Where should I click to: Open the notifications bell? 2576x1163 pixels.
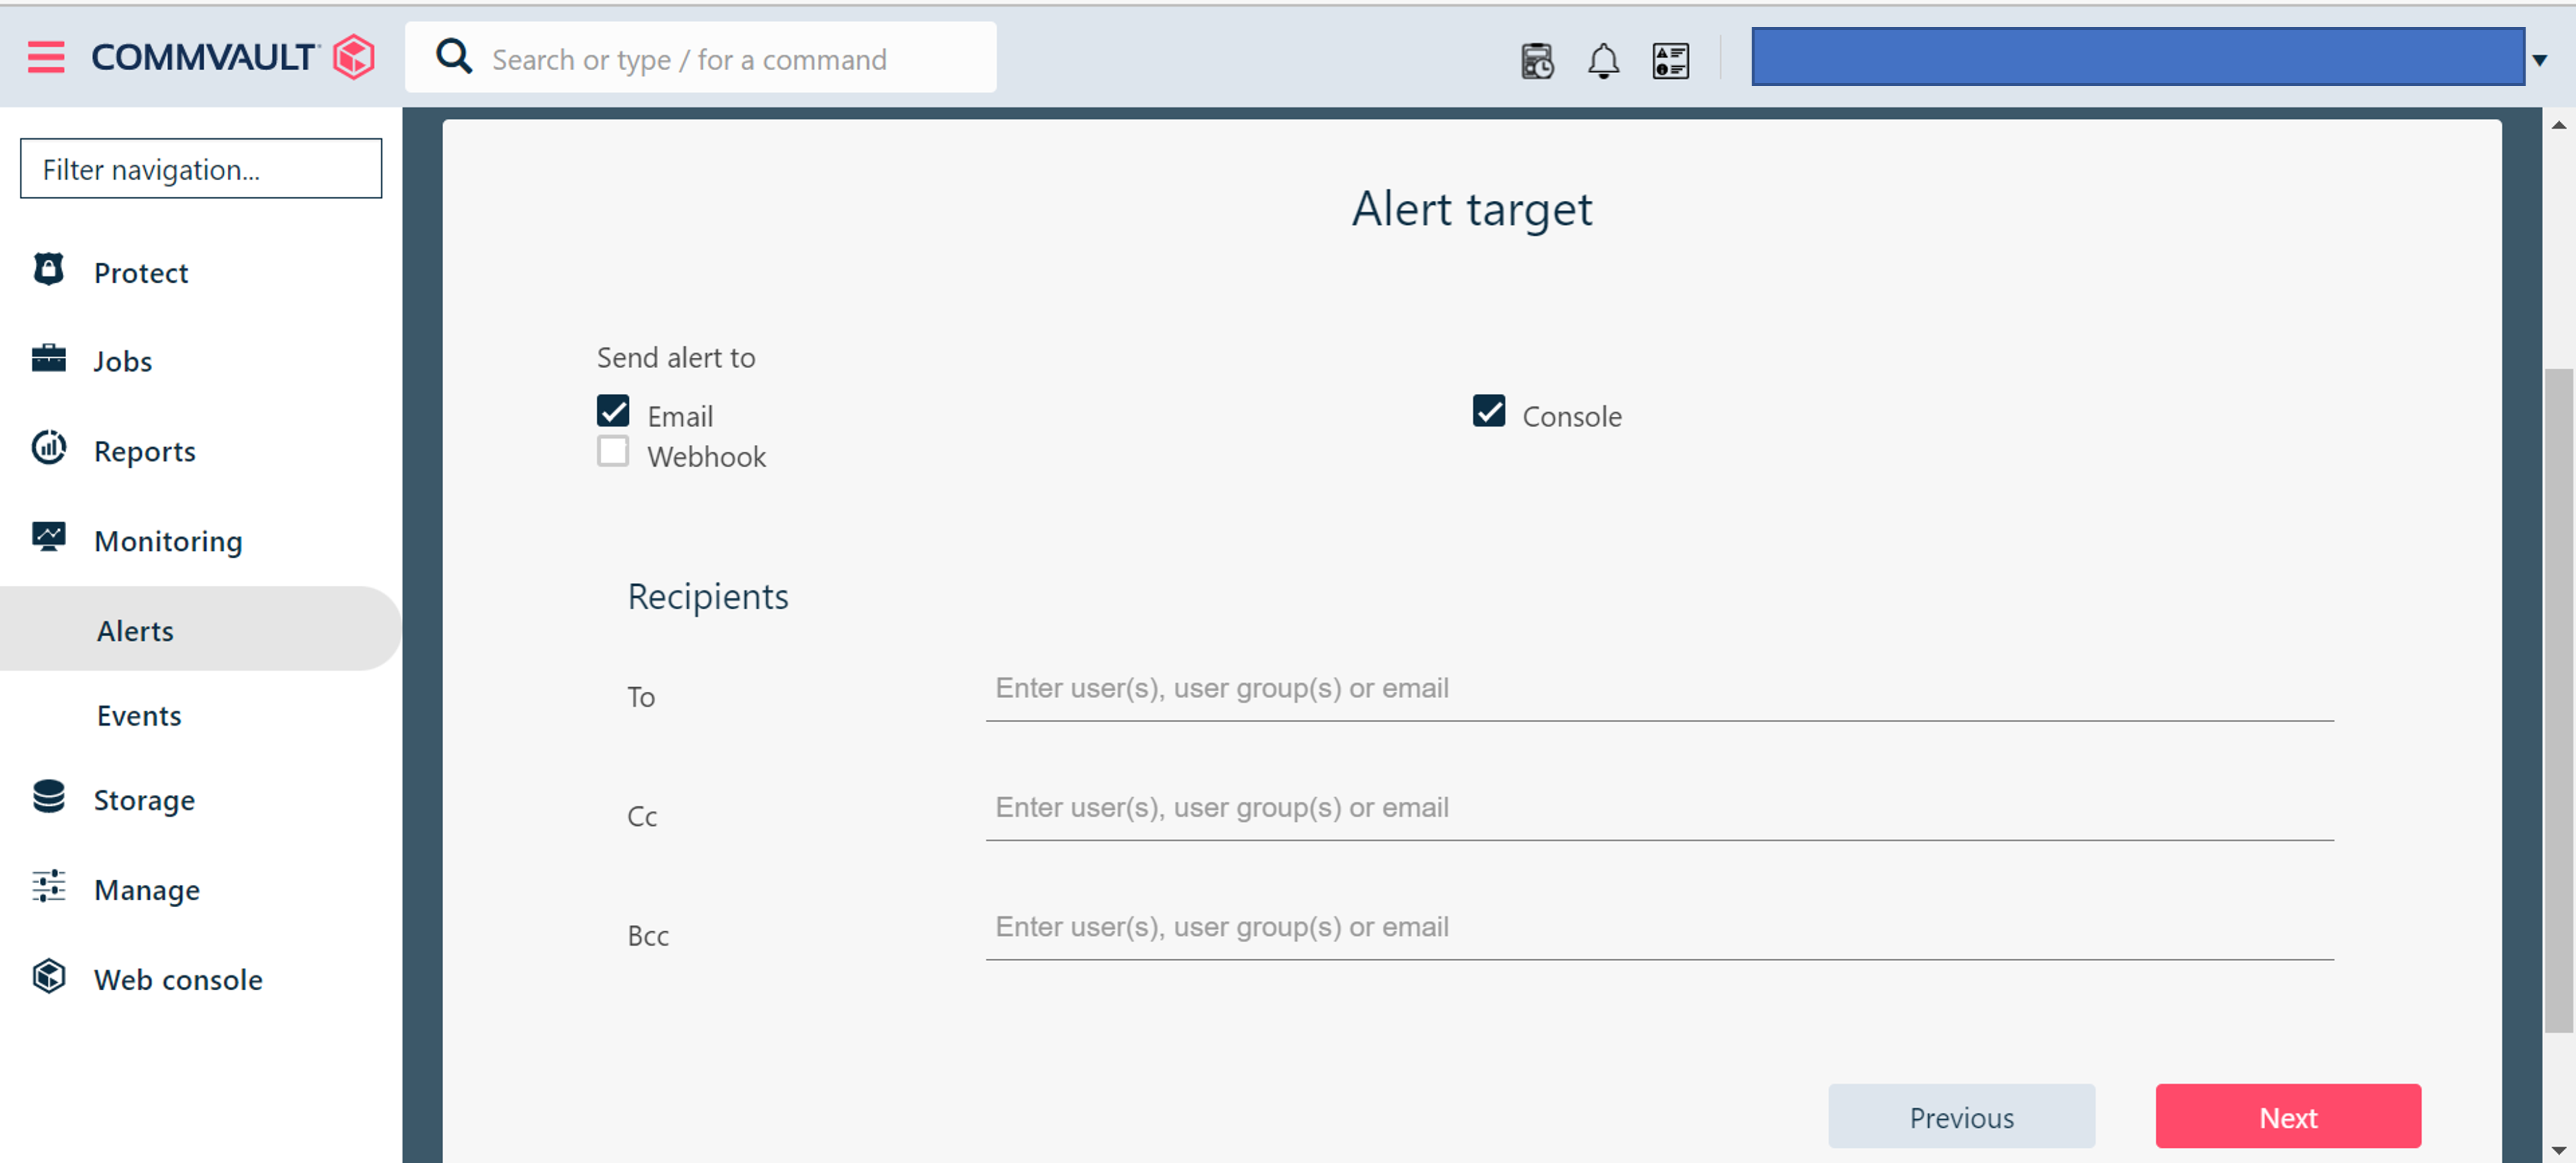click(1603, 60)
